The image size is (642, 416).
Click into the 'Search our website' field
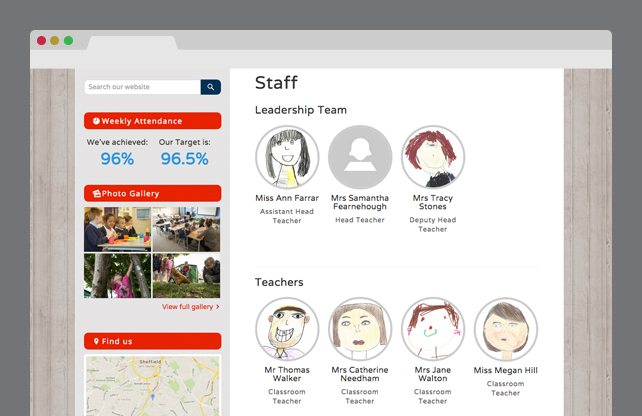point(142,87)
